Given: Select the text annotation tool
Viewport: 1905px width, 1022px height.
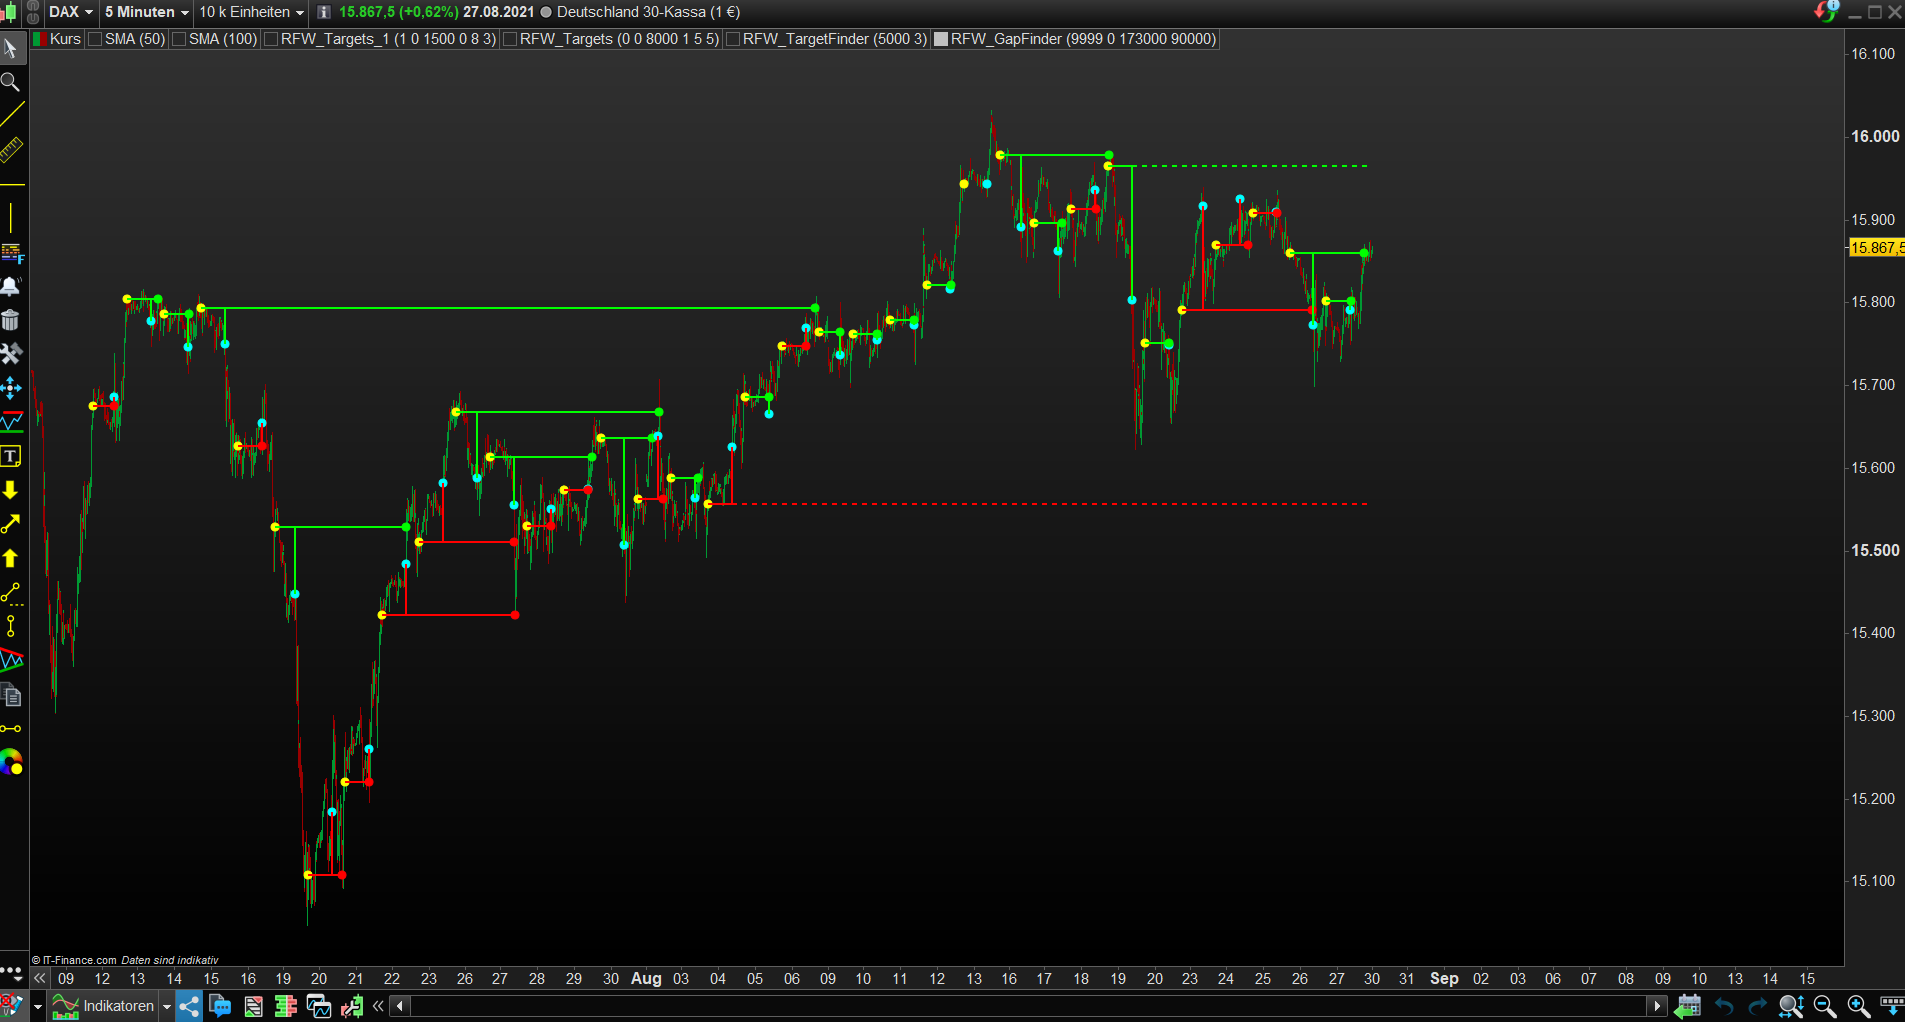Looking at the screenshot, I should tap(11, 456).
